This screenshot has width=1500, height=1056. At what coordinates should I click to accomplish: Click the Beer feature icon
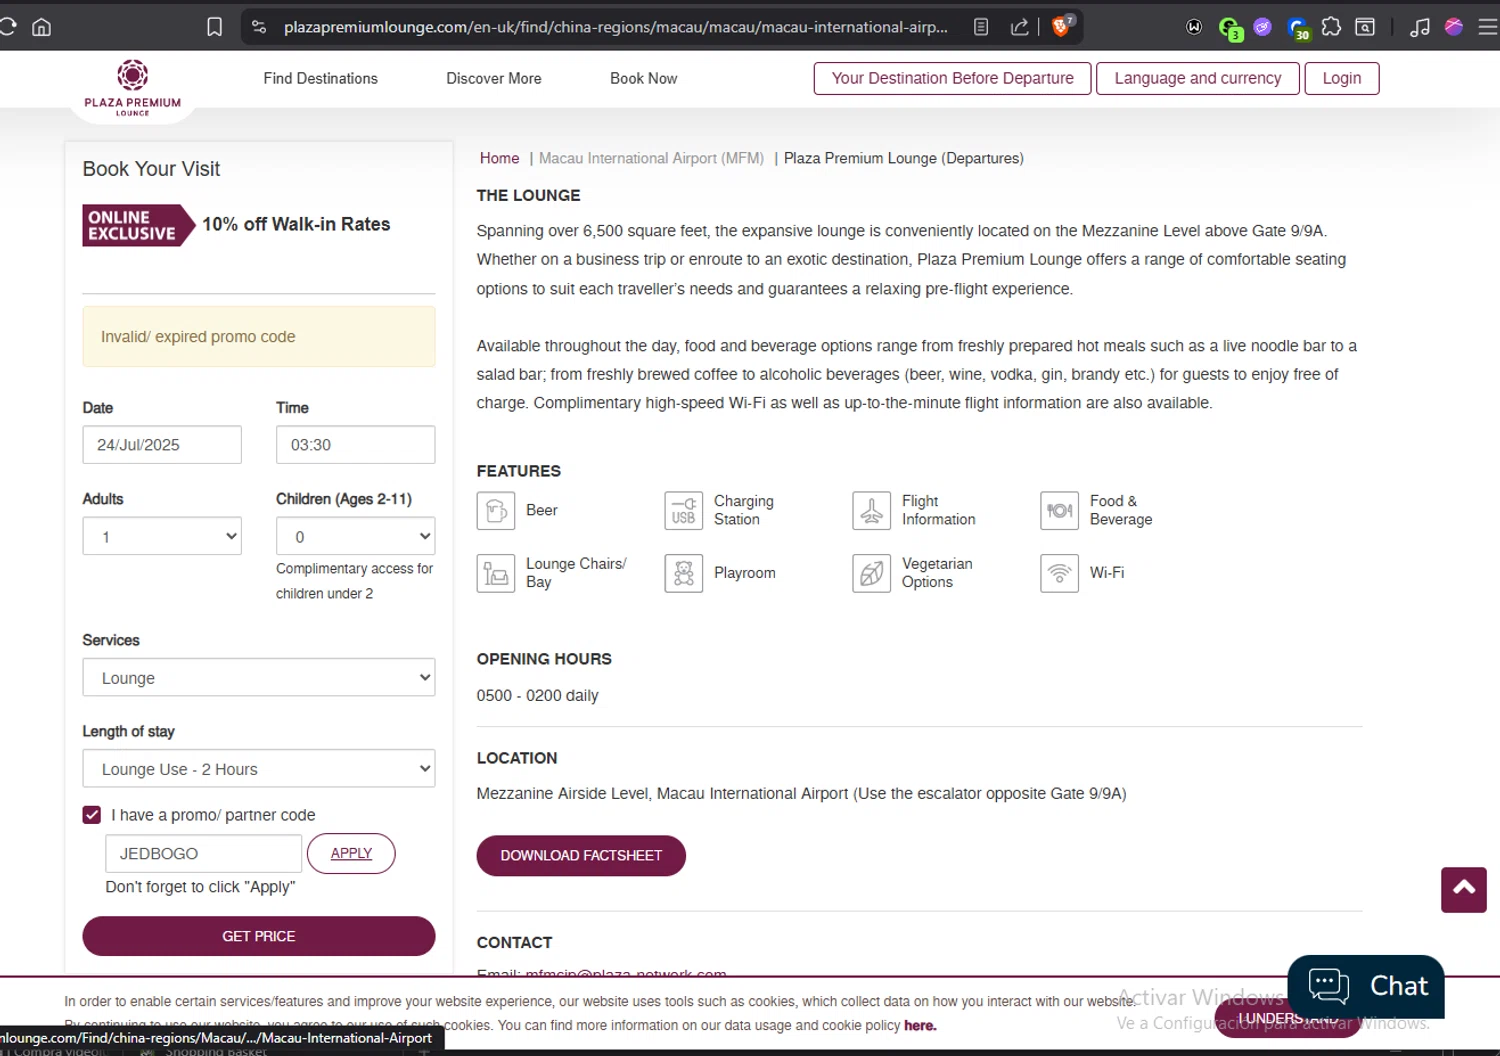496,511
